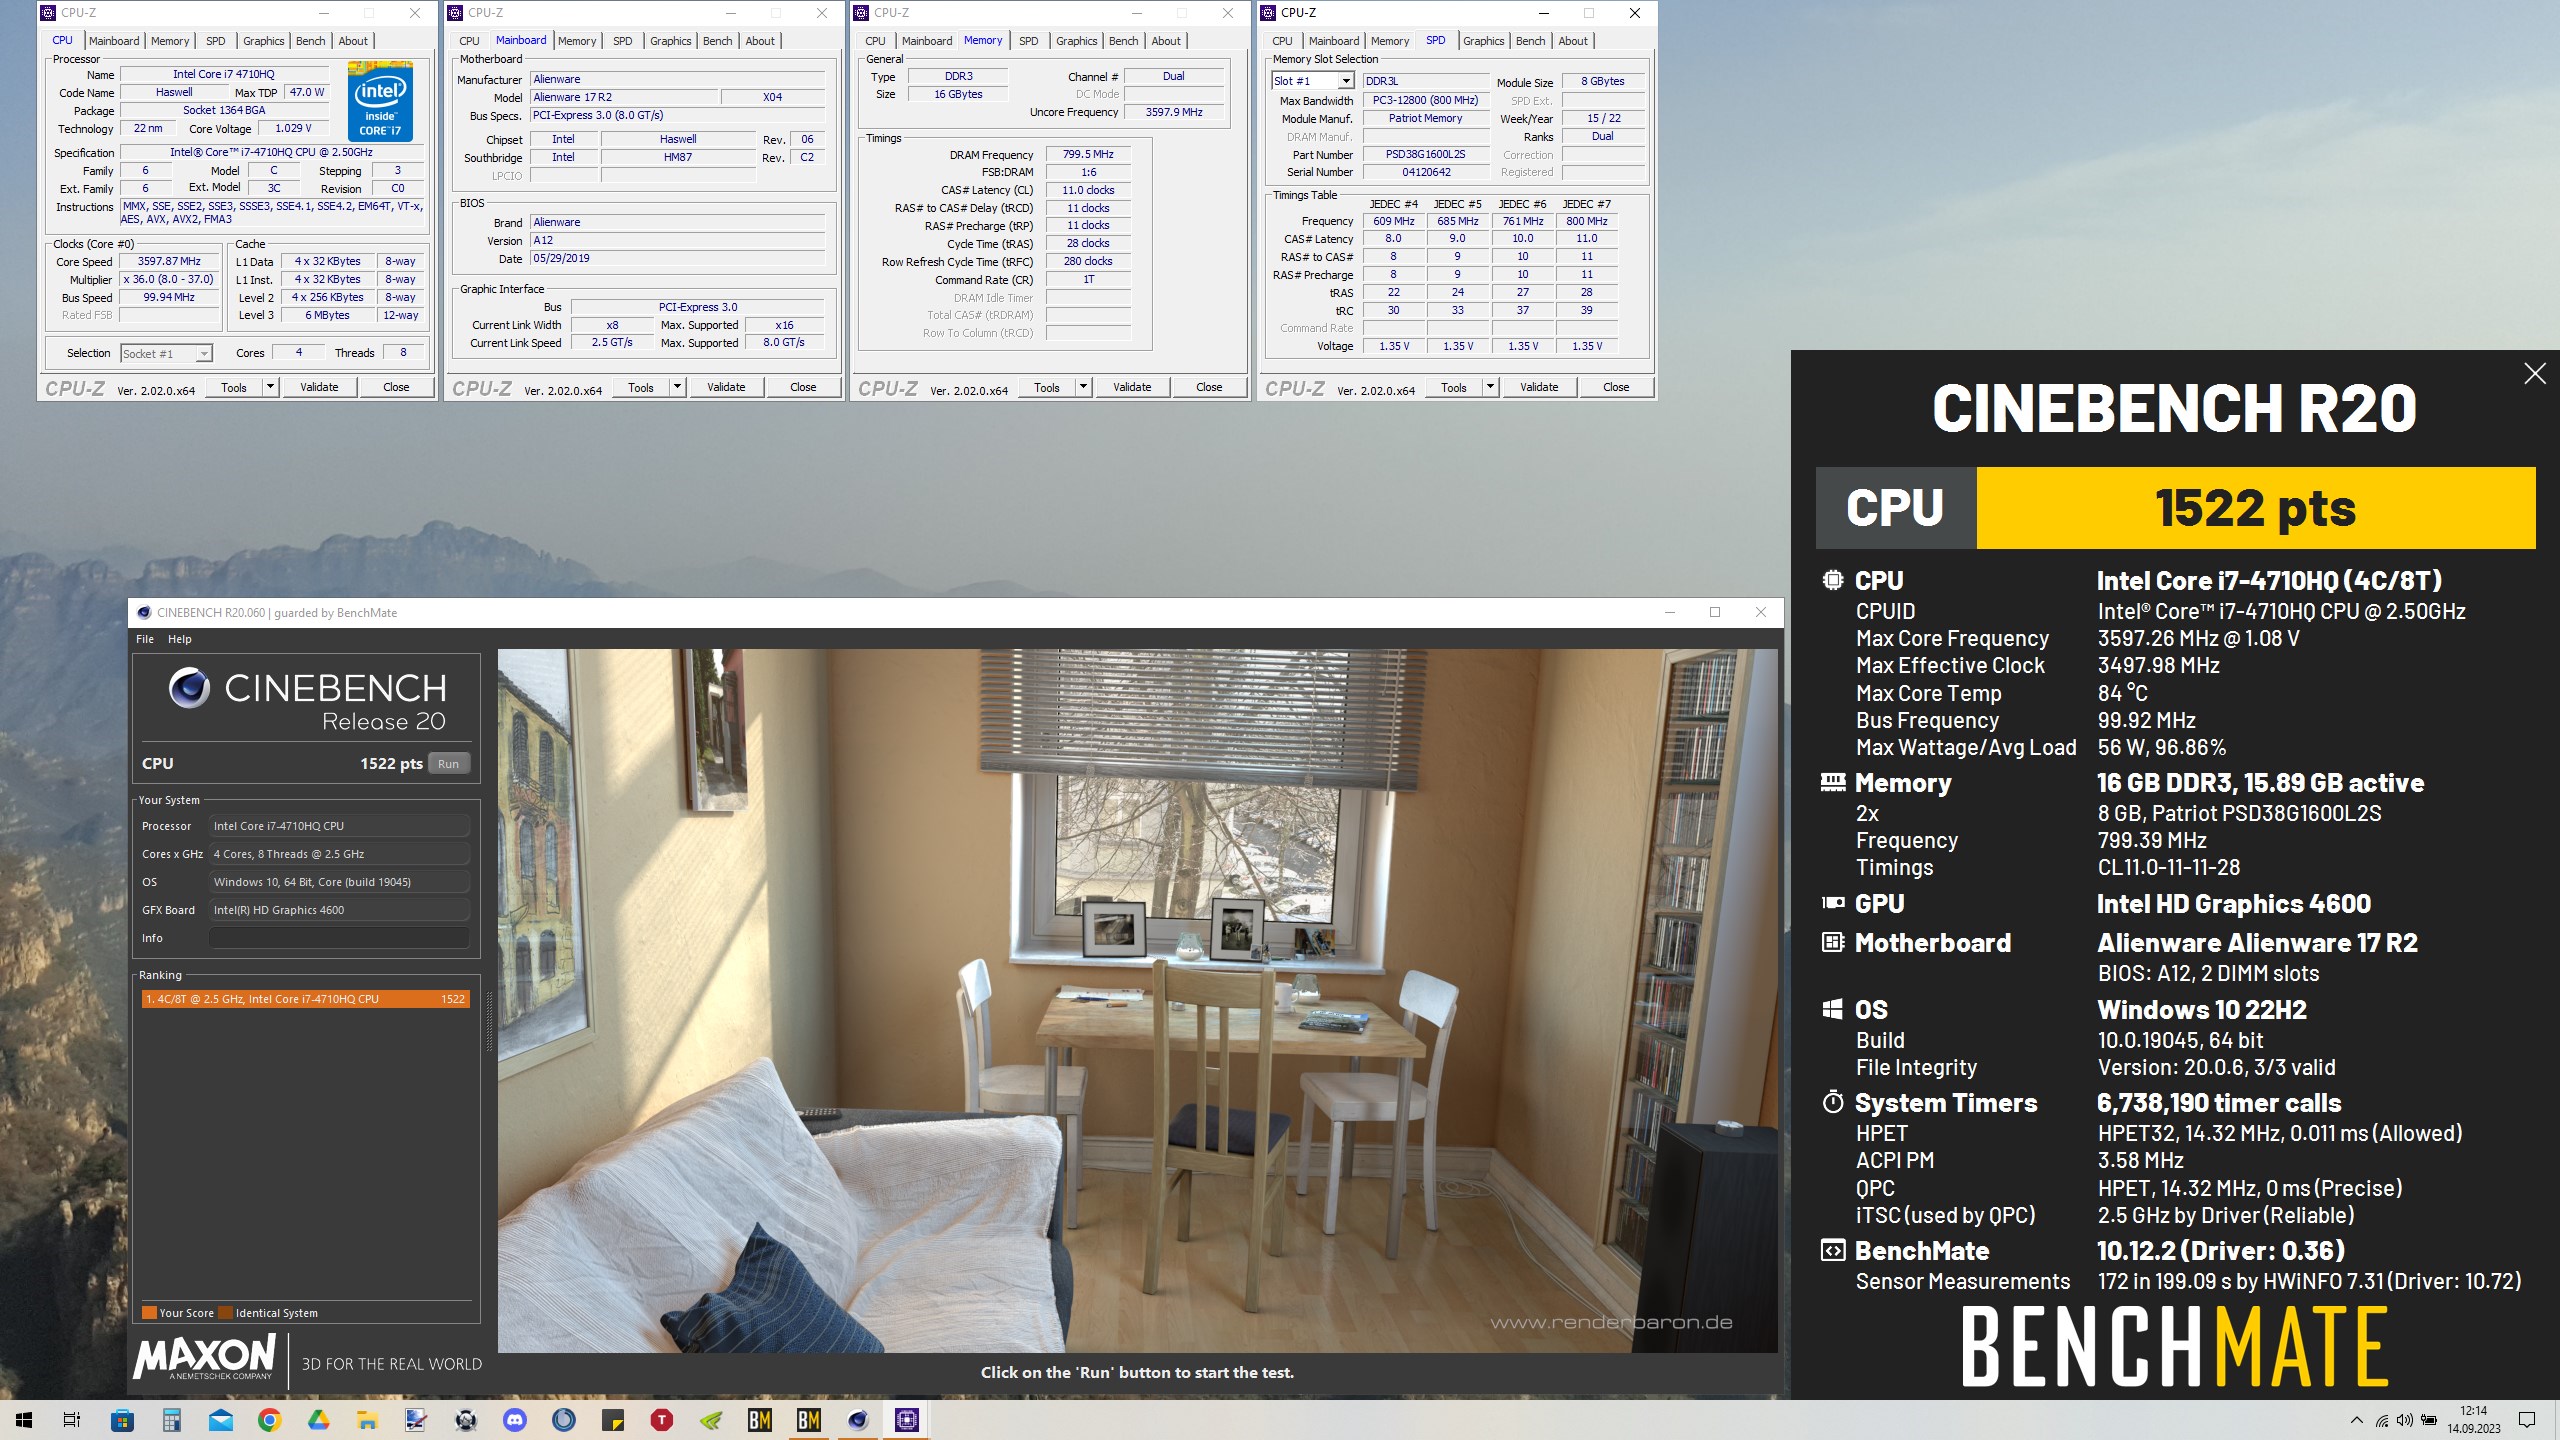Open the Action Center notifications icon

(x=2527, y=1420)
